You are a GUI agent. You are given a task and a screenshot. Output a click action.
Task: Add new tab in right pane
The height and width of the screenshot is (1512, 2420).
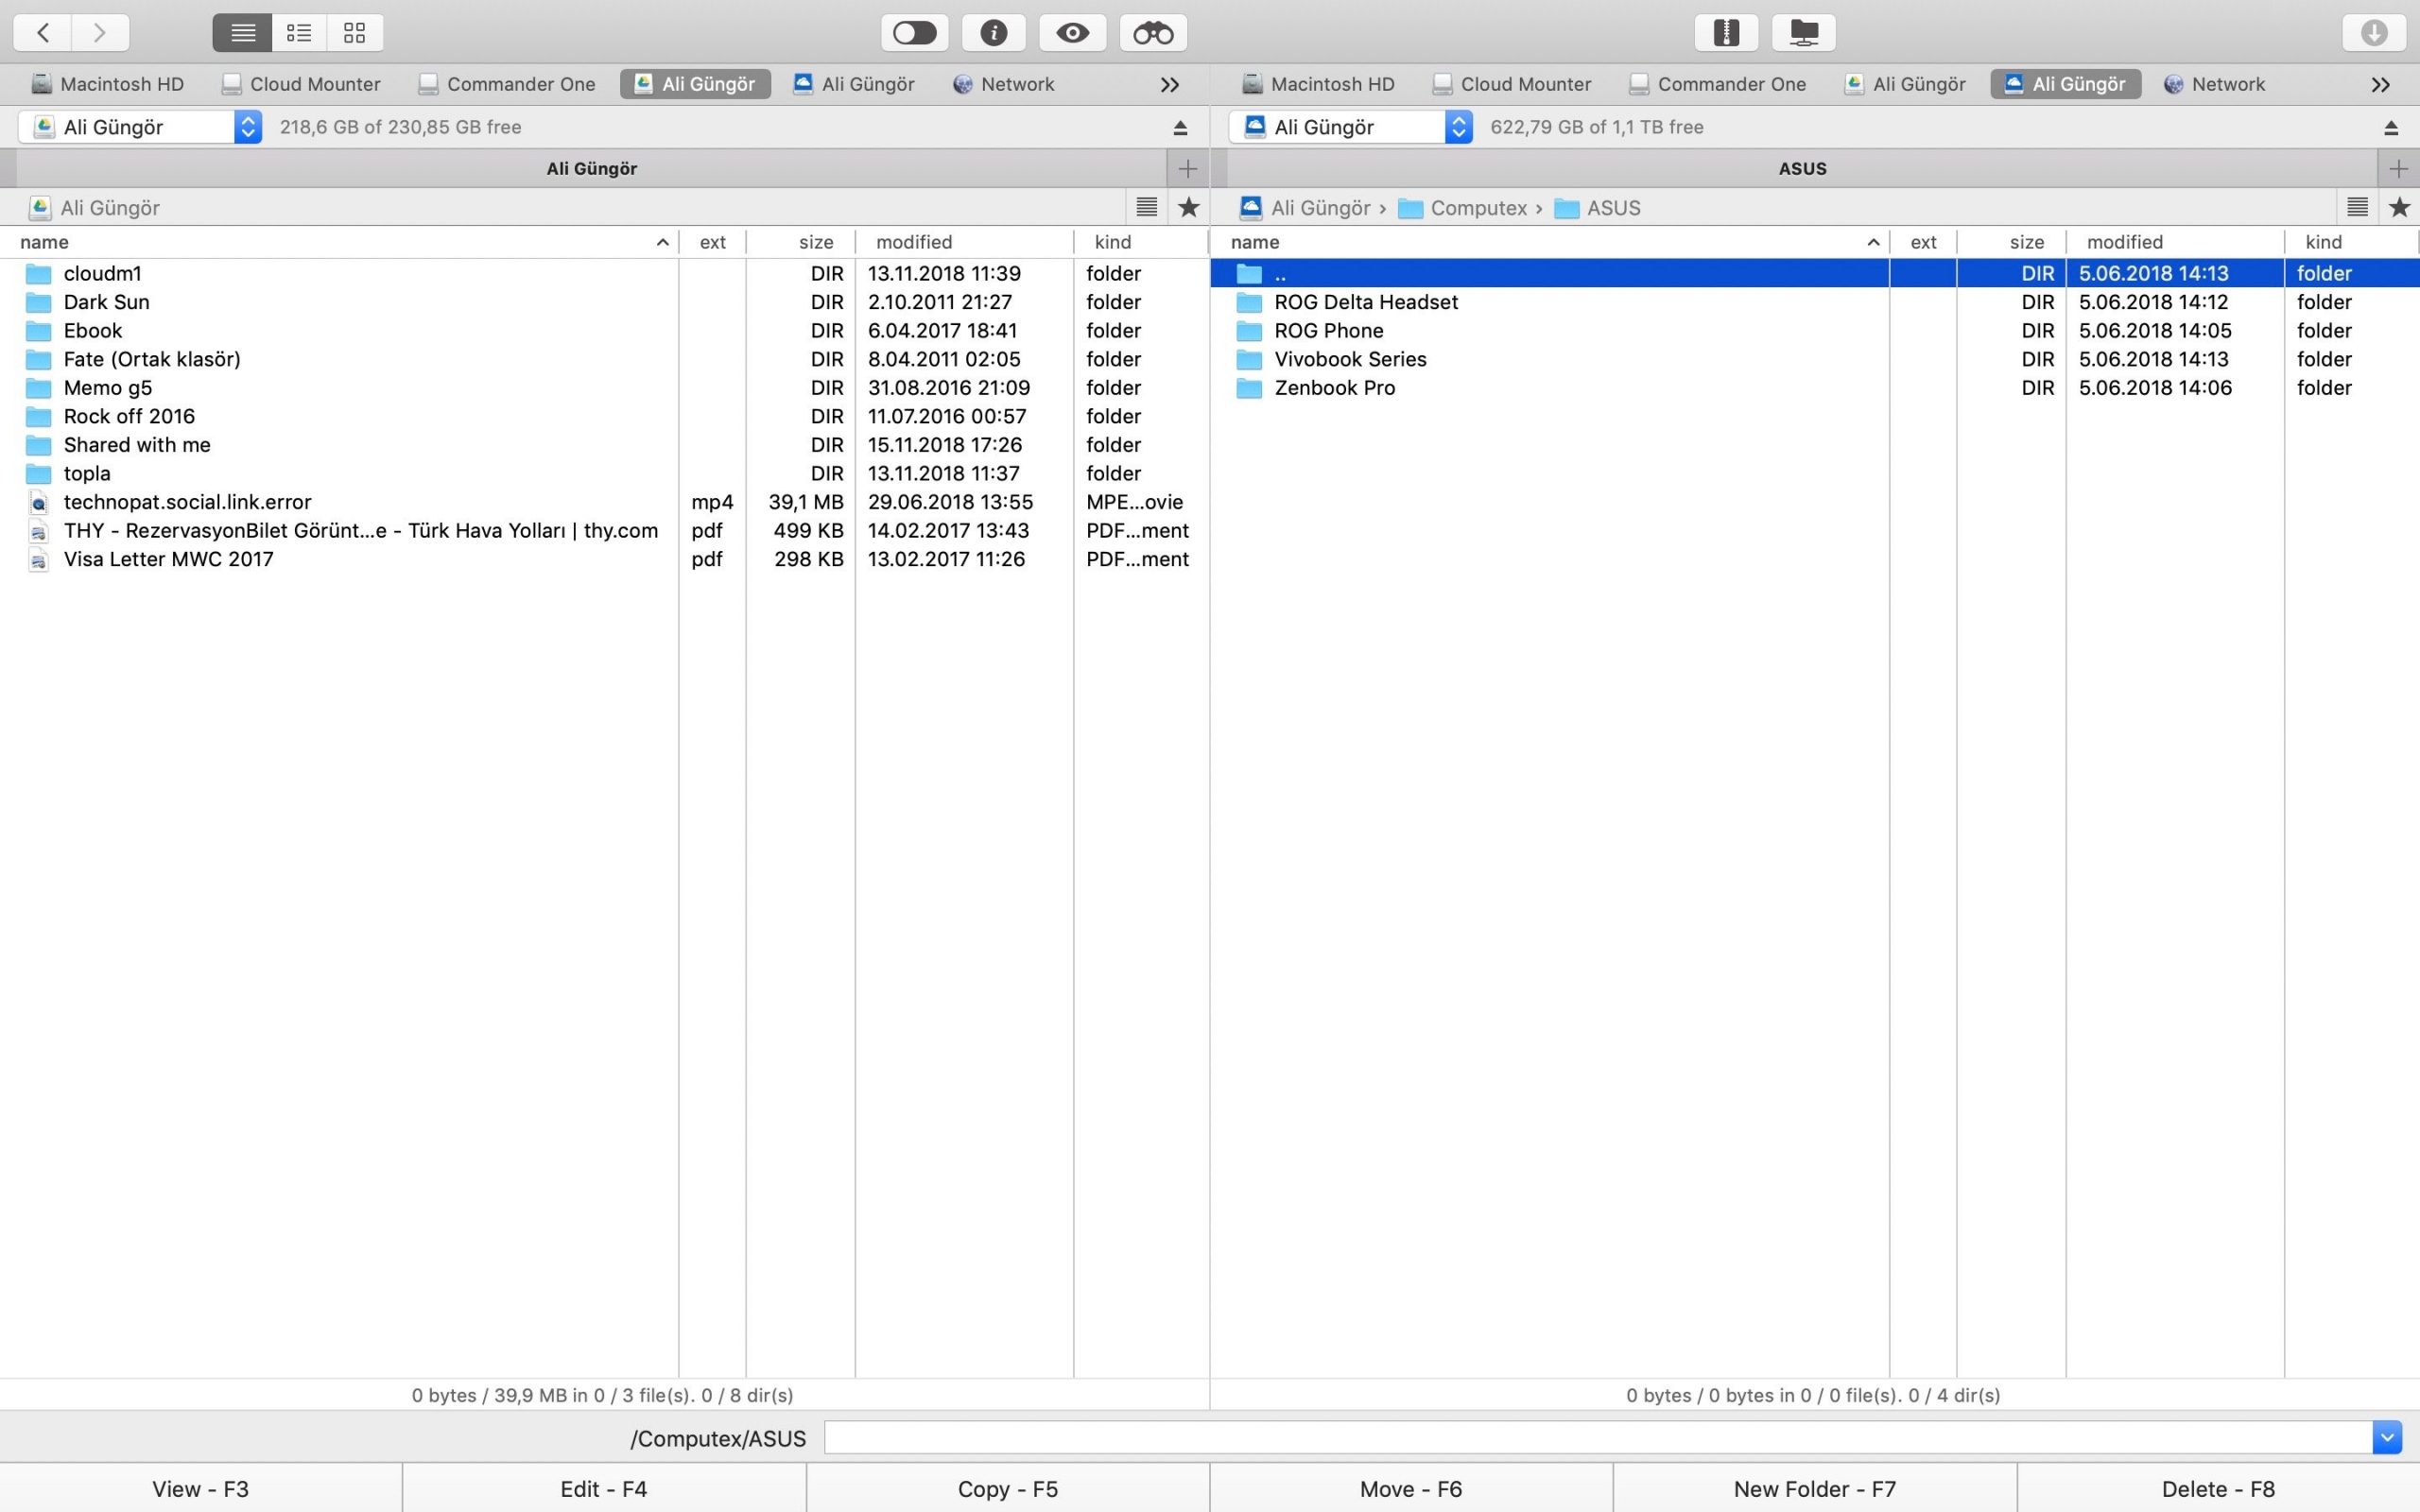[2398, 168]
